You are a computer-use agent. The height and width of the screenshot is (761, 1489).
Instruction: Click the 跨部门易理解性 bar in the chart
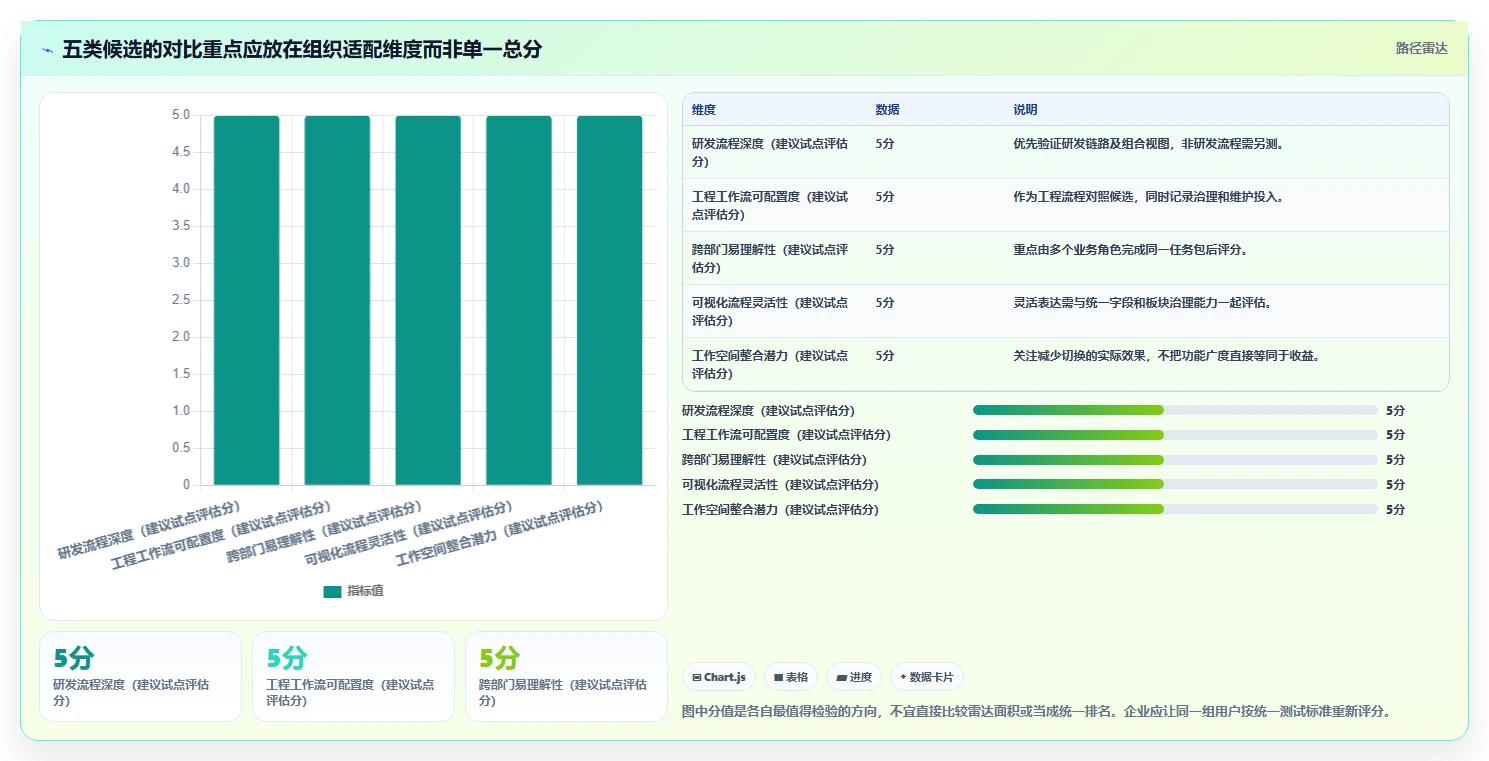point(428,300)
